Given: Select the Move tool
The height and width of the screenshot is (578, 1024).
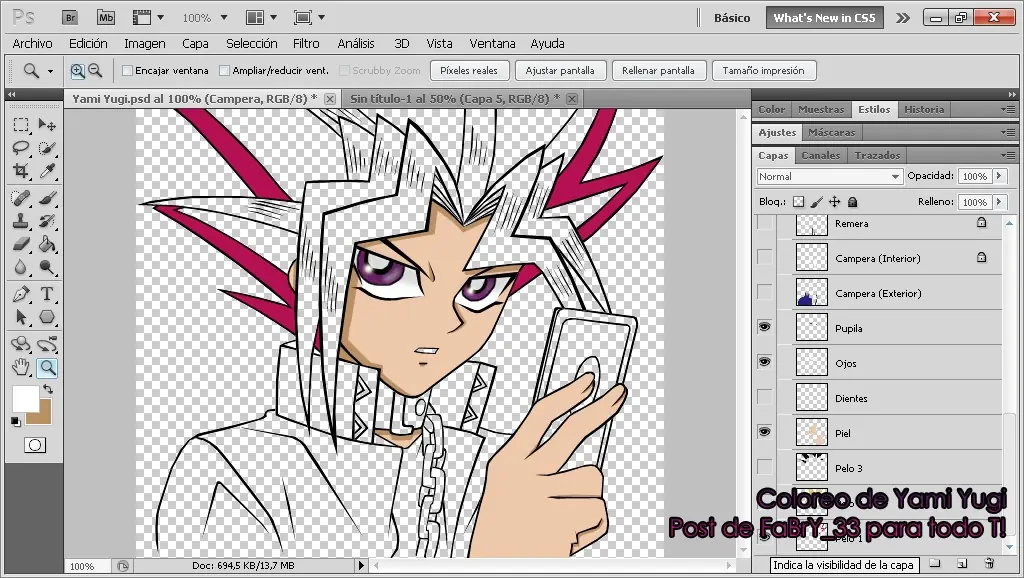Looking at the screenshot, I should tap(48, 124).
